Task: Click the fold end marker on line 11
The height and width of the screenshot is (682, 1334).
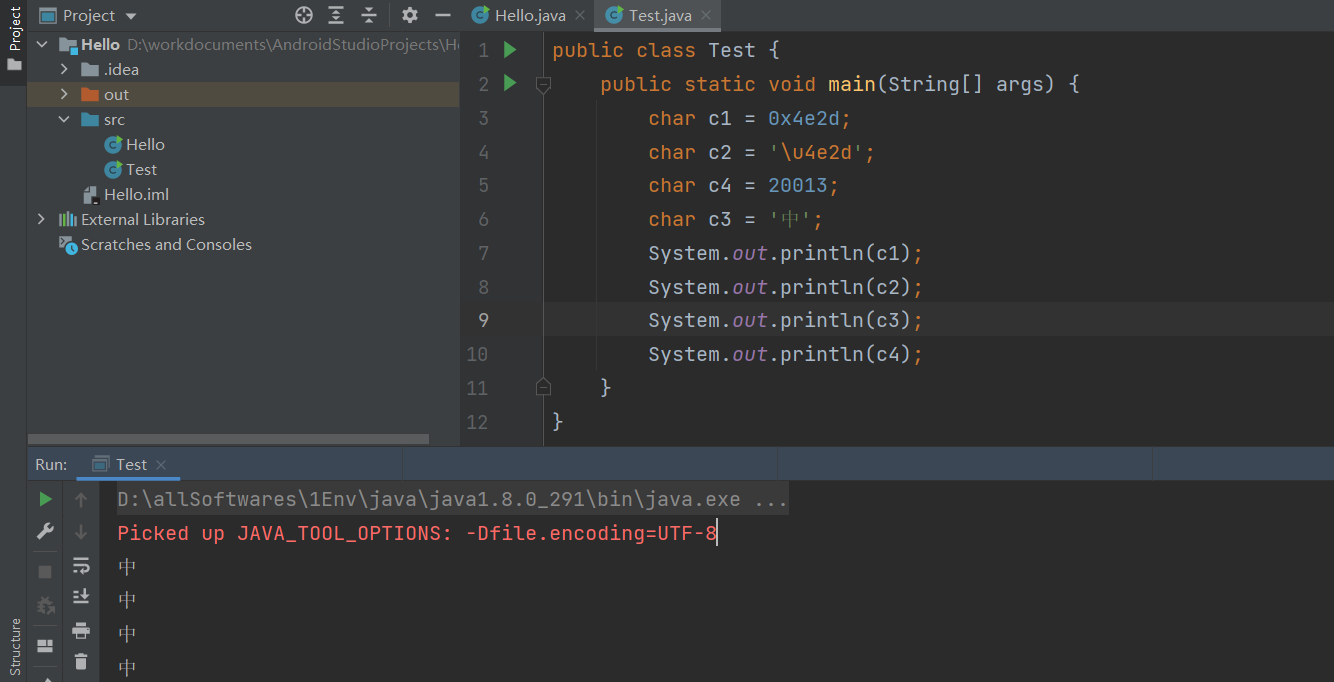Action: click(x=543, y=387)
